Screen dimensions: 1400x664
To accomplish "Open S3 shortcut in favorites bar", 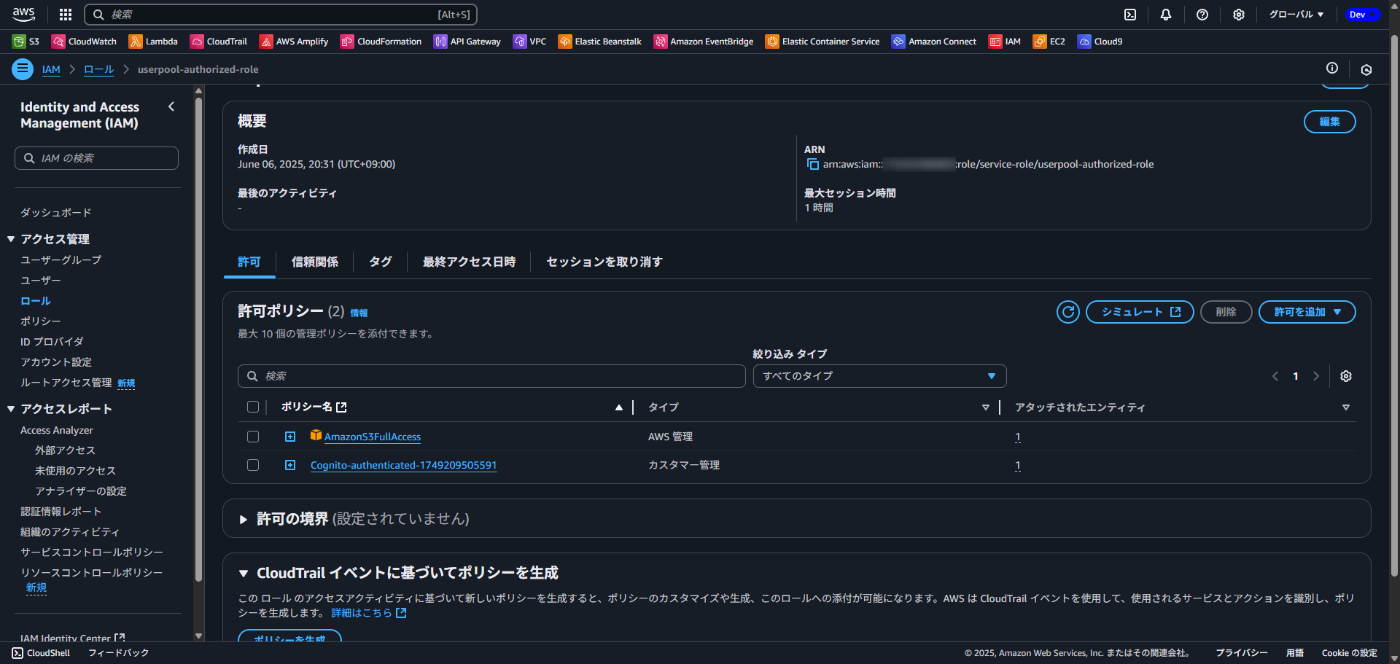I will click(26, 42).
